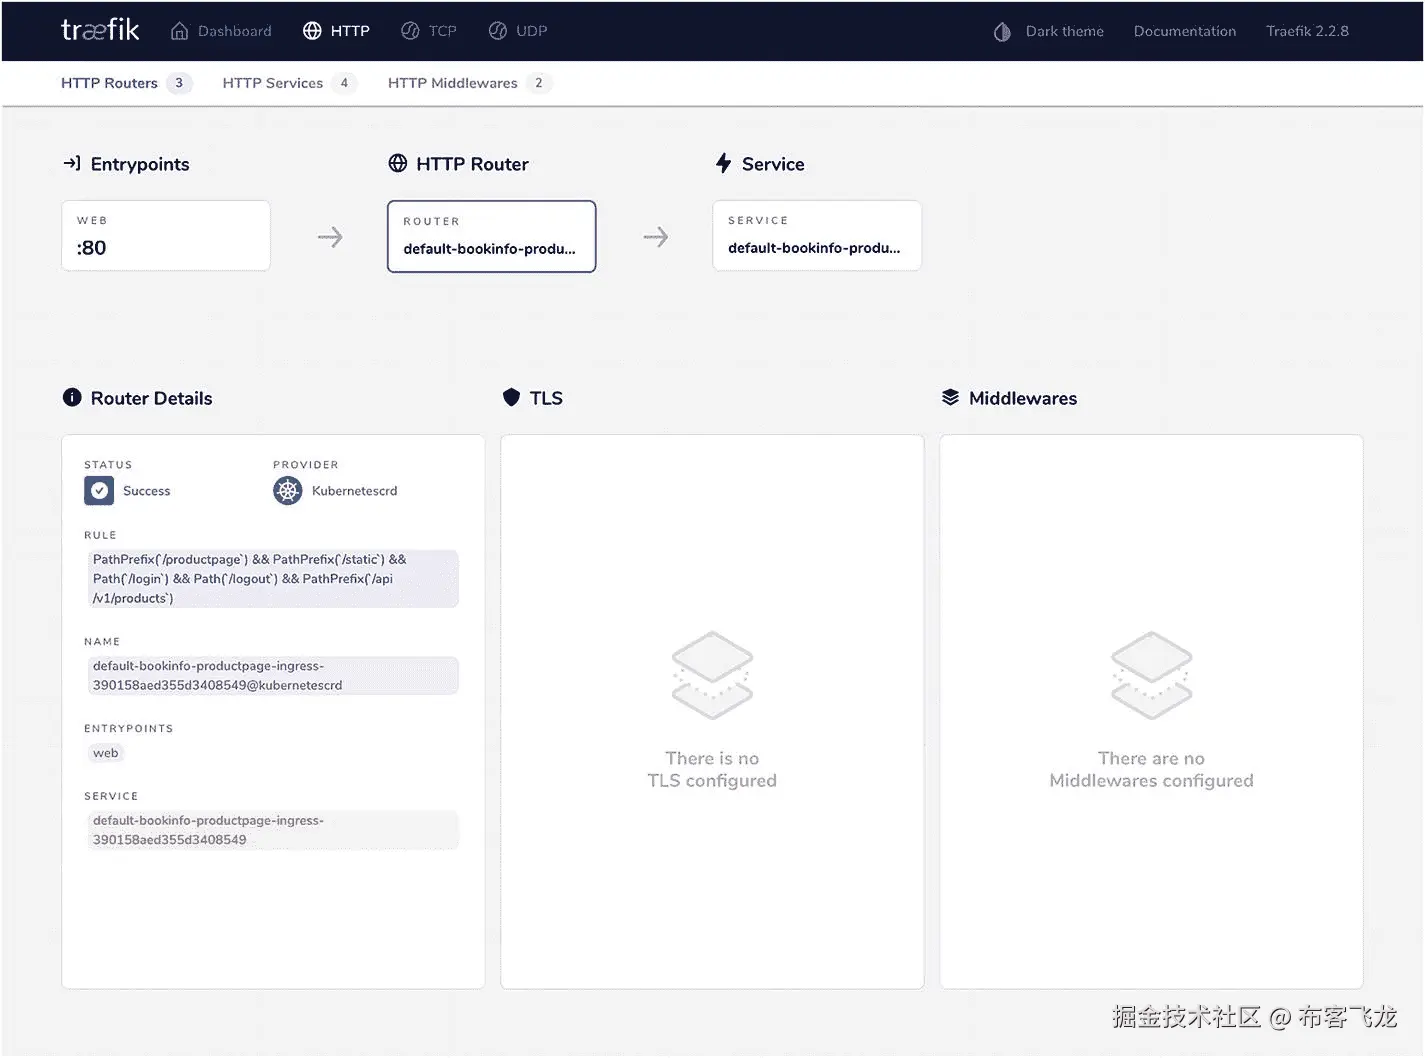Switch to the HTTP Services tab
This screenshot has width=1425, height=1058.
pyautogui.click(x=289, y=83)
